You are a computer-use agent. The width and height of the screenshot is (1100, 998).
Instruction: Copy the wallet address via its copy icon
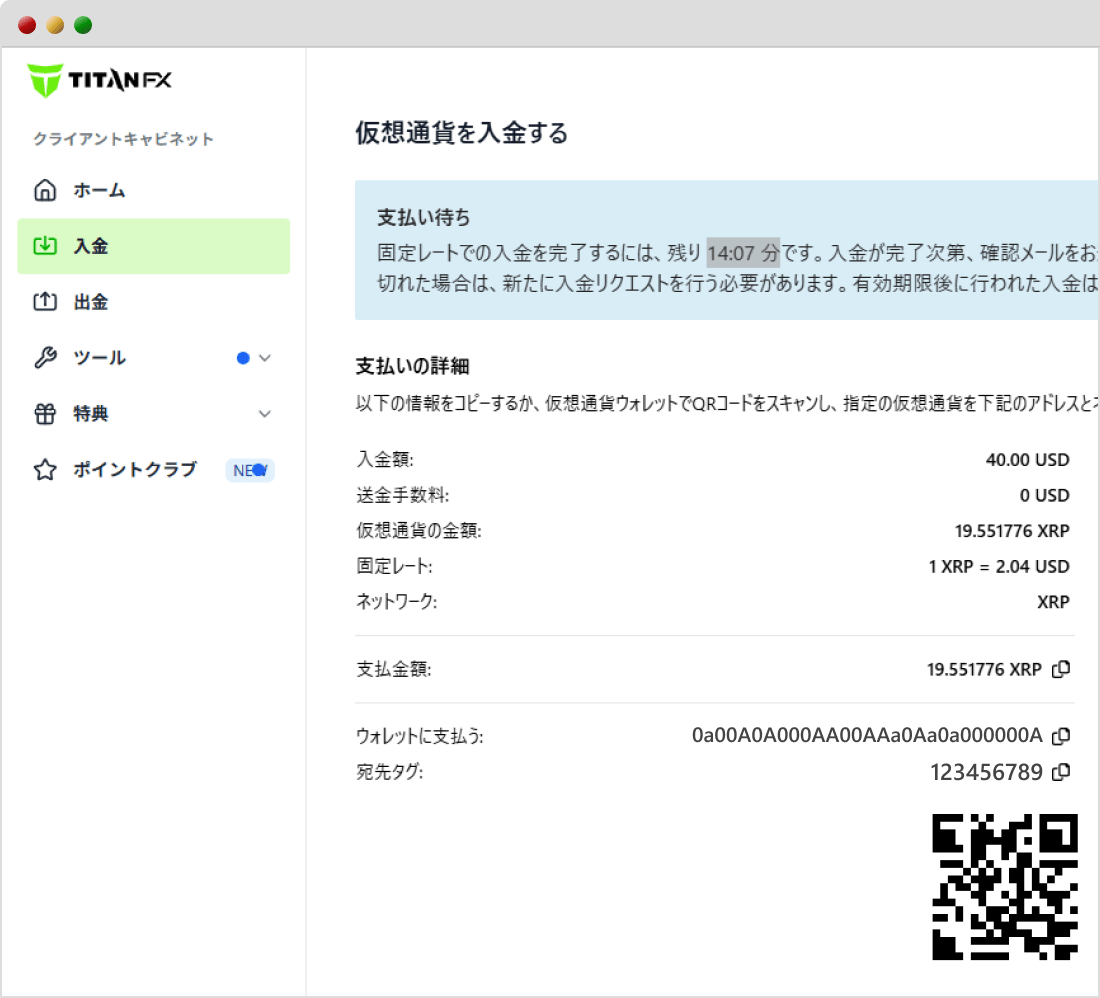click(1062, 735)
